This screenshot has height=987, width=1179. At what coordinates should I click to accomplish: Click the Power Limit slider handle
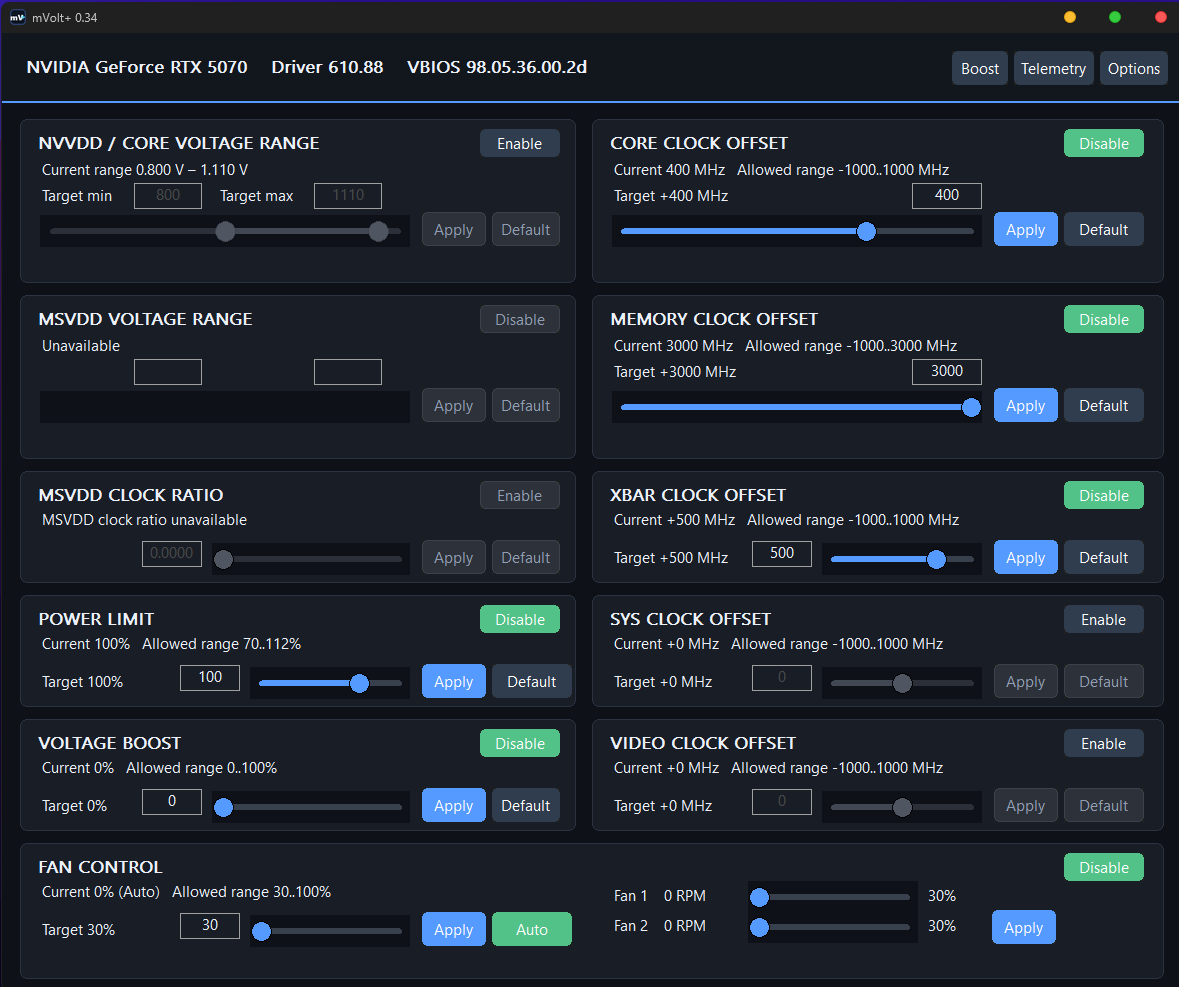tap(359, 683)
